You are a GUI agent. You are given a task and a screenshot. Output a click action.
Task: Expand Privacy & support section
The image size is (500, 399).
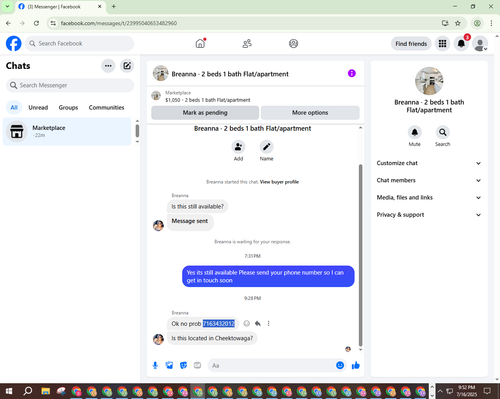click(x=429, y=215)
